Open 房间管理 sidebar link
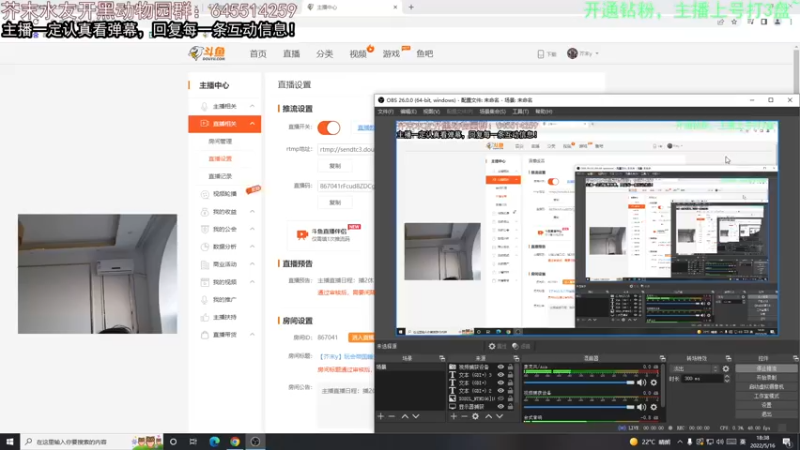 click(220, 141)
